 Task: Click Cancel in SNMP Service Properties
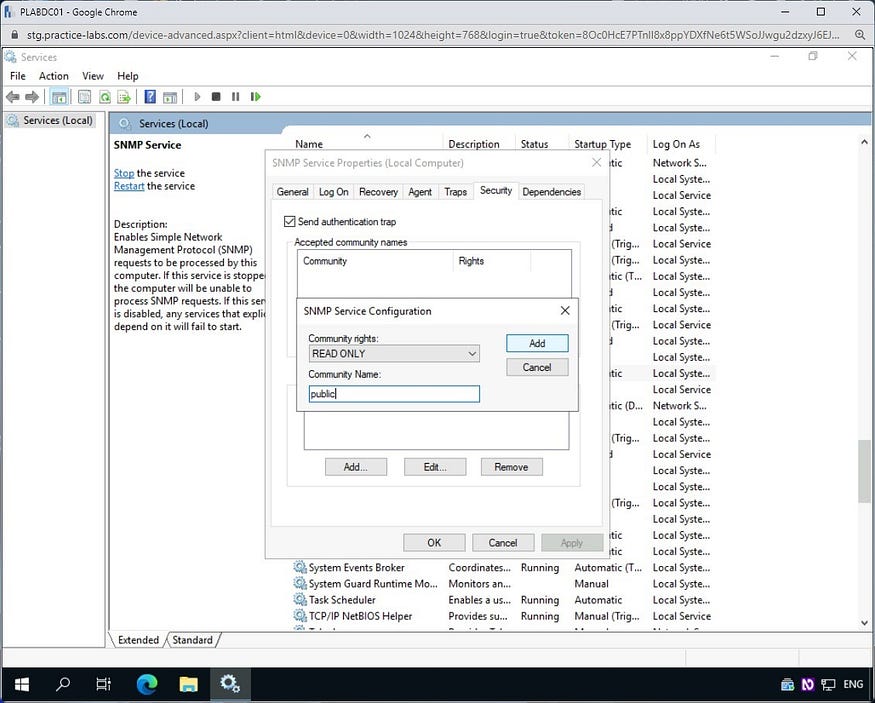click(x=503, y=543)
